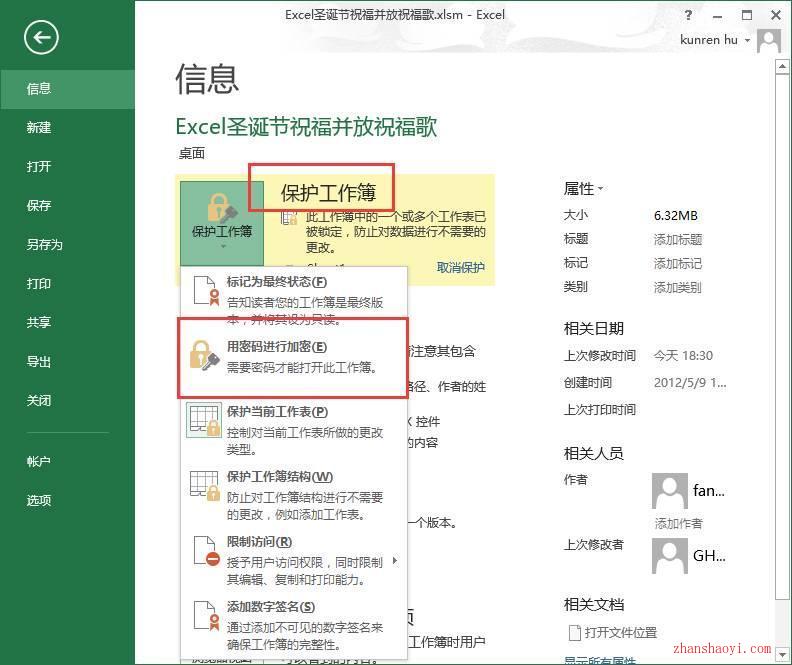Click the Protect Current Sheet grid-lock icon

204,420
